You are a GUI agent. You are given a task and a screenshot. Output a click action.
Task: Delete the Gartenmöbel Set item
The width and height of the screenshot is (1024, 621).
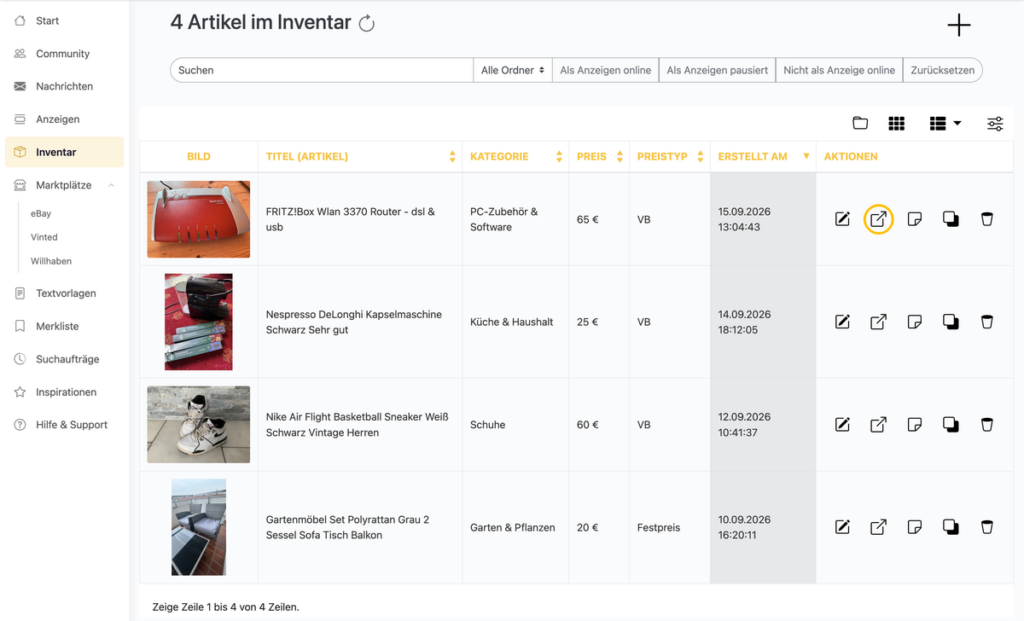(987, 527)
